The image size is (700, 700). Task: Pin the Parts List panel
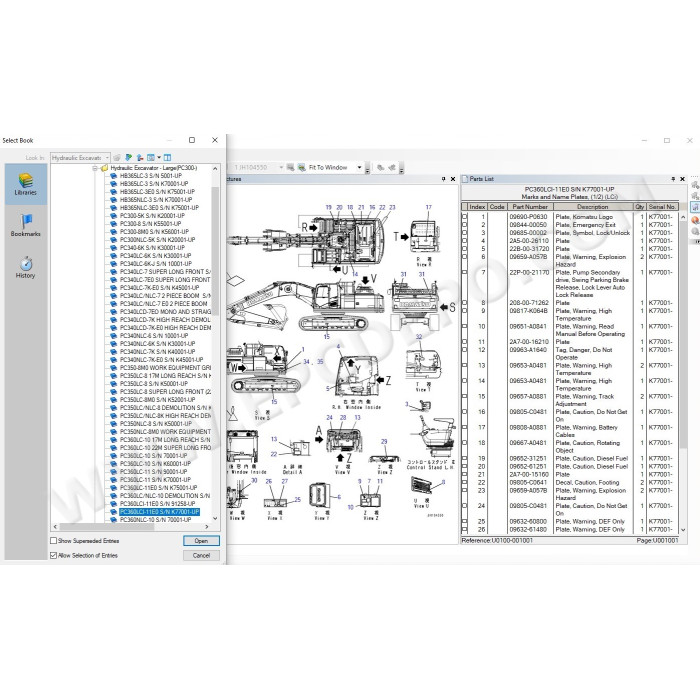(673, 179)
